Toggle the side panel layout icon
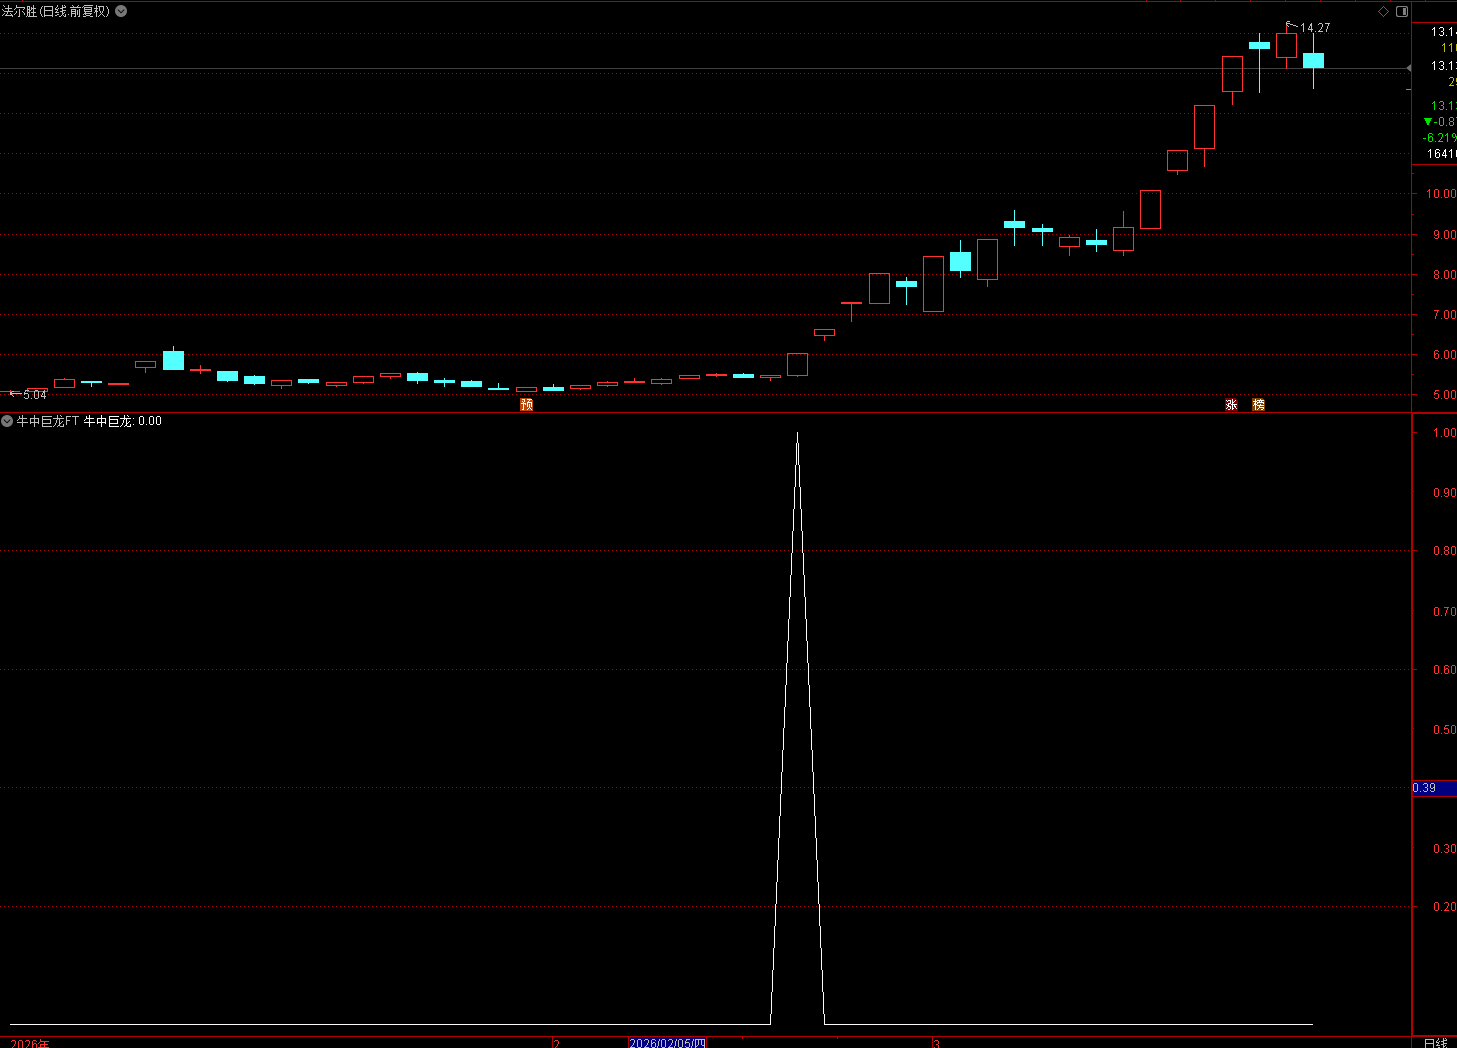 click(x=1402, y=11)
